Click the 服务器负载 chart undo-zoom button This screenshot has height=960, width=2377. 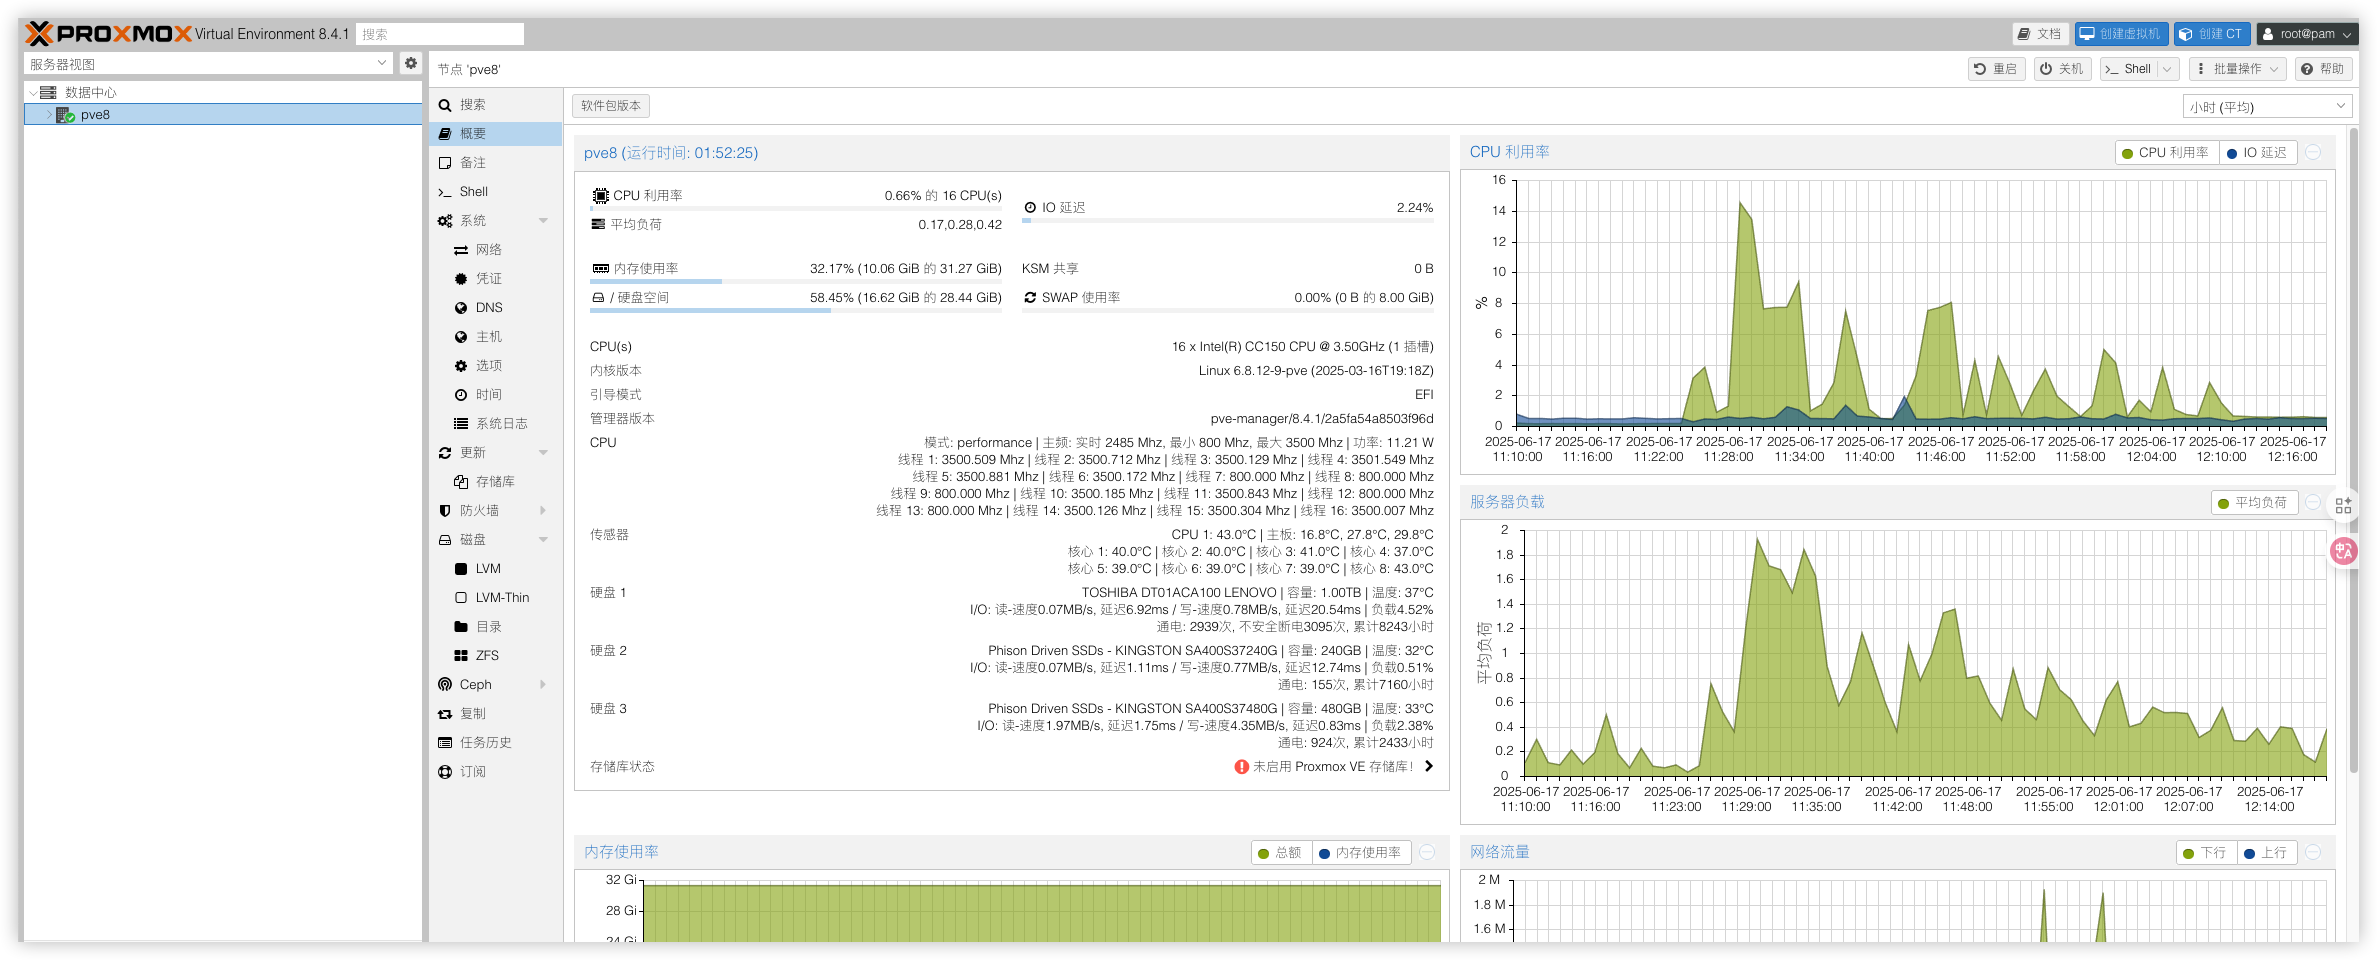coord(2313,503)
